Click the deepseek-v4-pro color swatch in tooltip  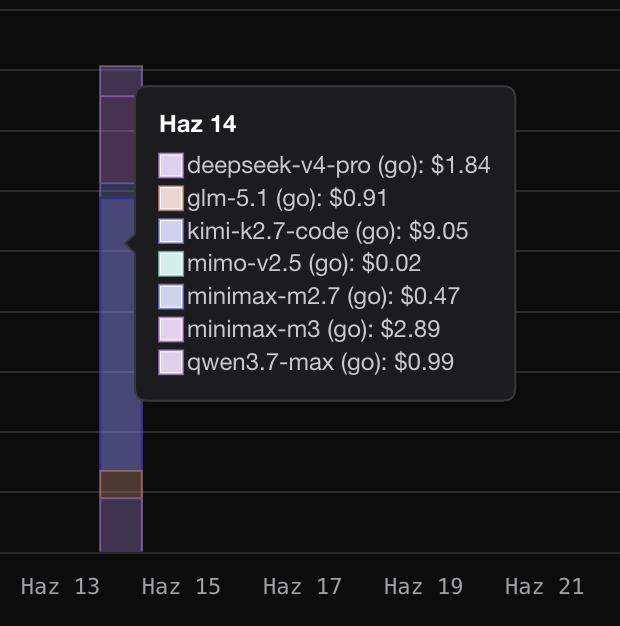point(171,165)
